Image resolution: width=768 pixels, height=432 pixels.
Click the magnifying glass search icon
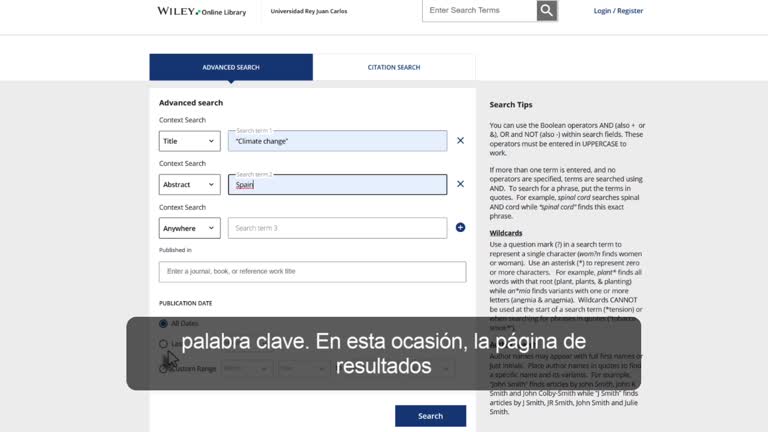(547, 10)
